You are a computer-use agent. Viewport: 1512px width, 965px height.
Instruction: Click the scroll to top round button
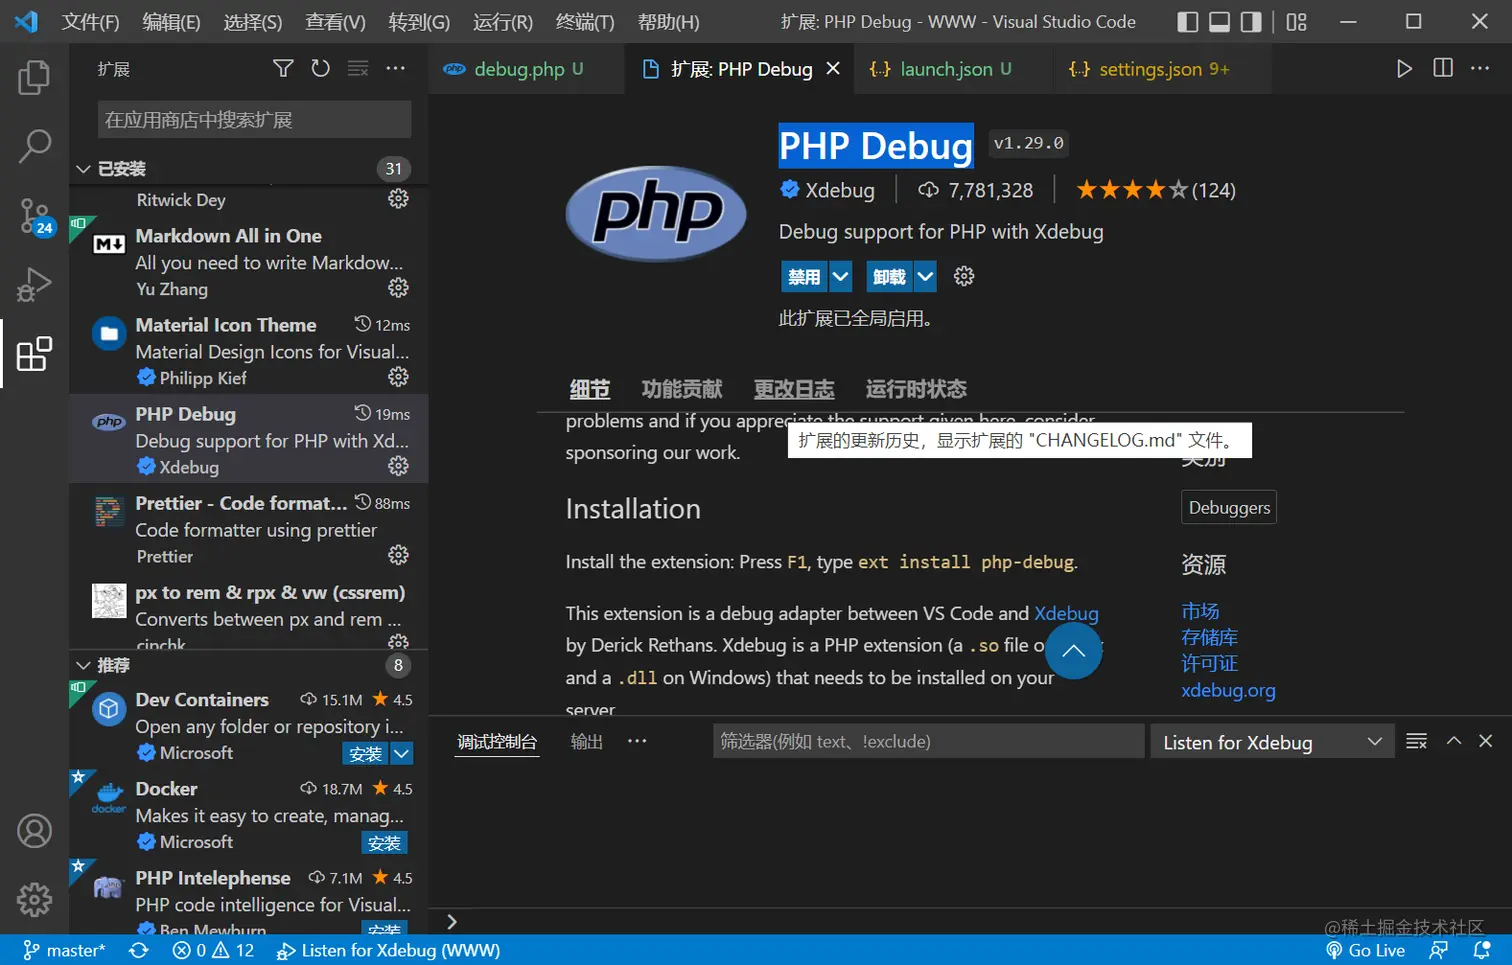1073,651
